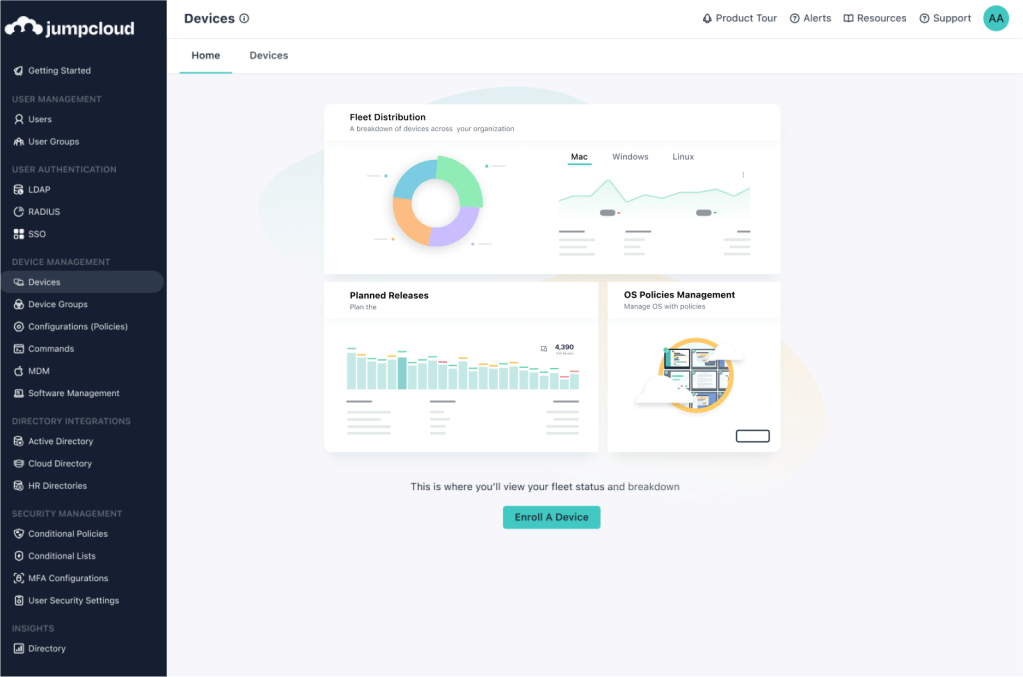Click the RADIUS icon in the sidebar
Image resolution: width=1023 pixels, height=677 pixels.
click(x=18, y=212)
